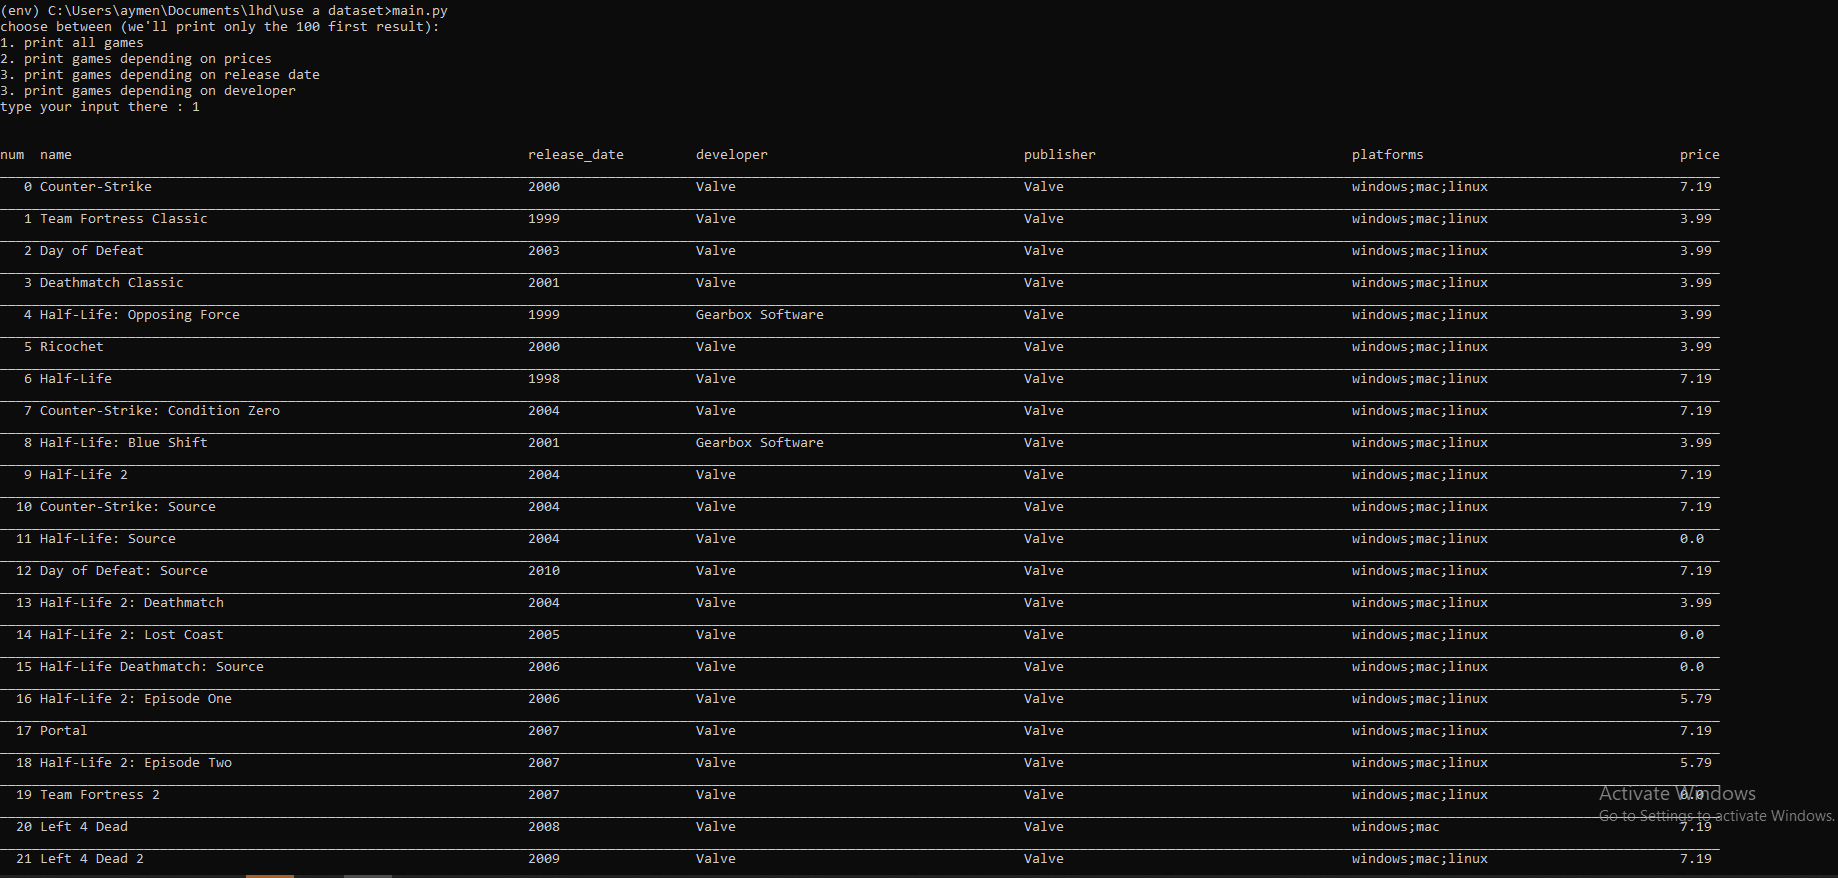
Task: Click the command prompt line ending in main.py
Action: coord(224,11)
